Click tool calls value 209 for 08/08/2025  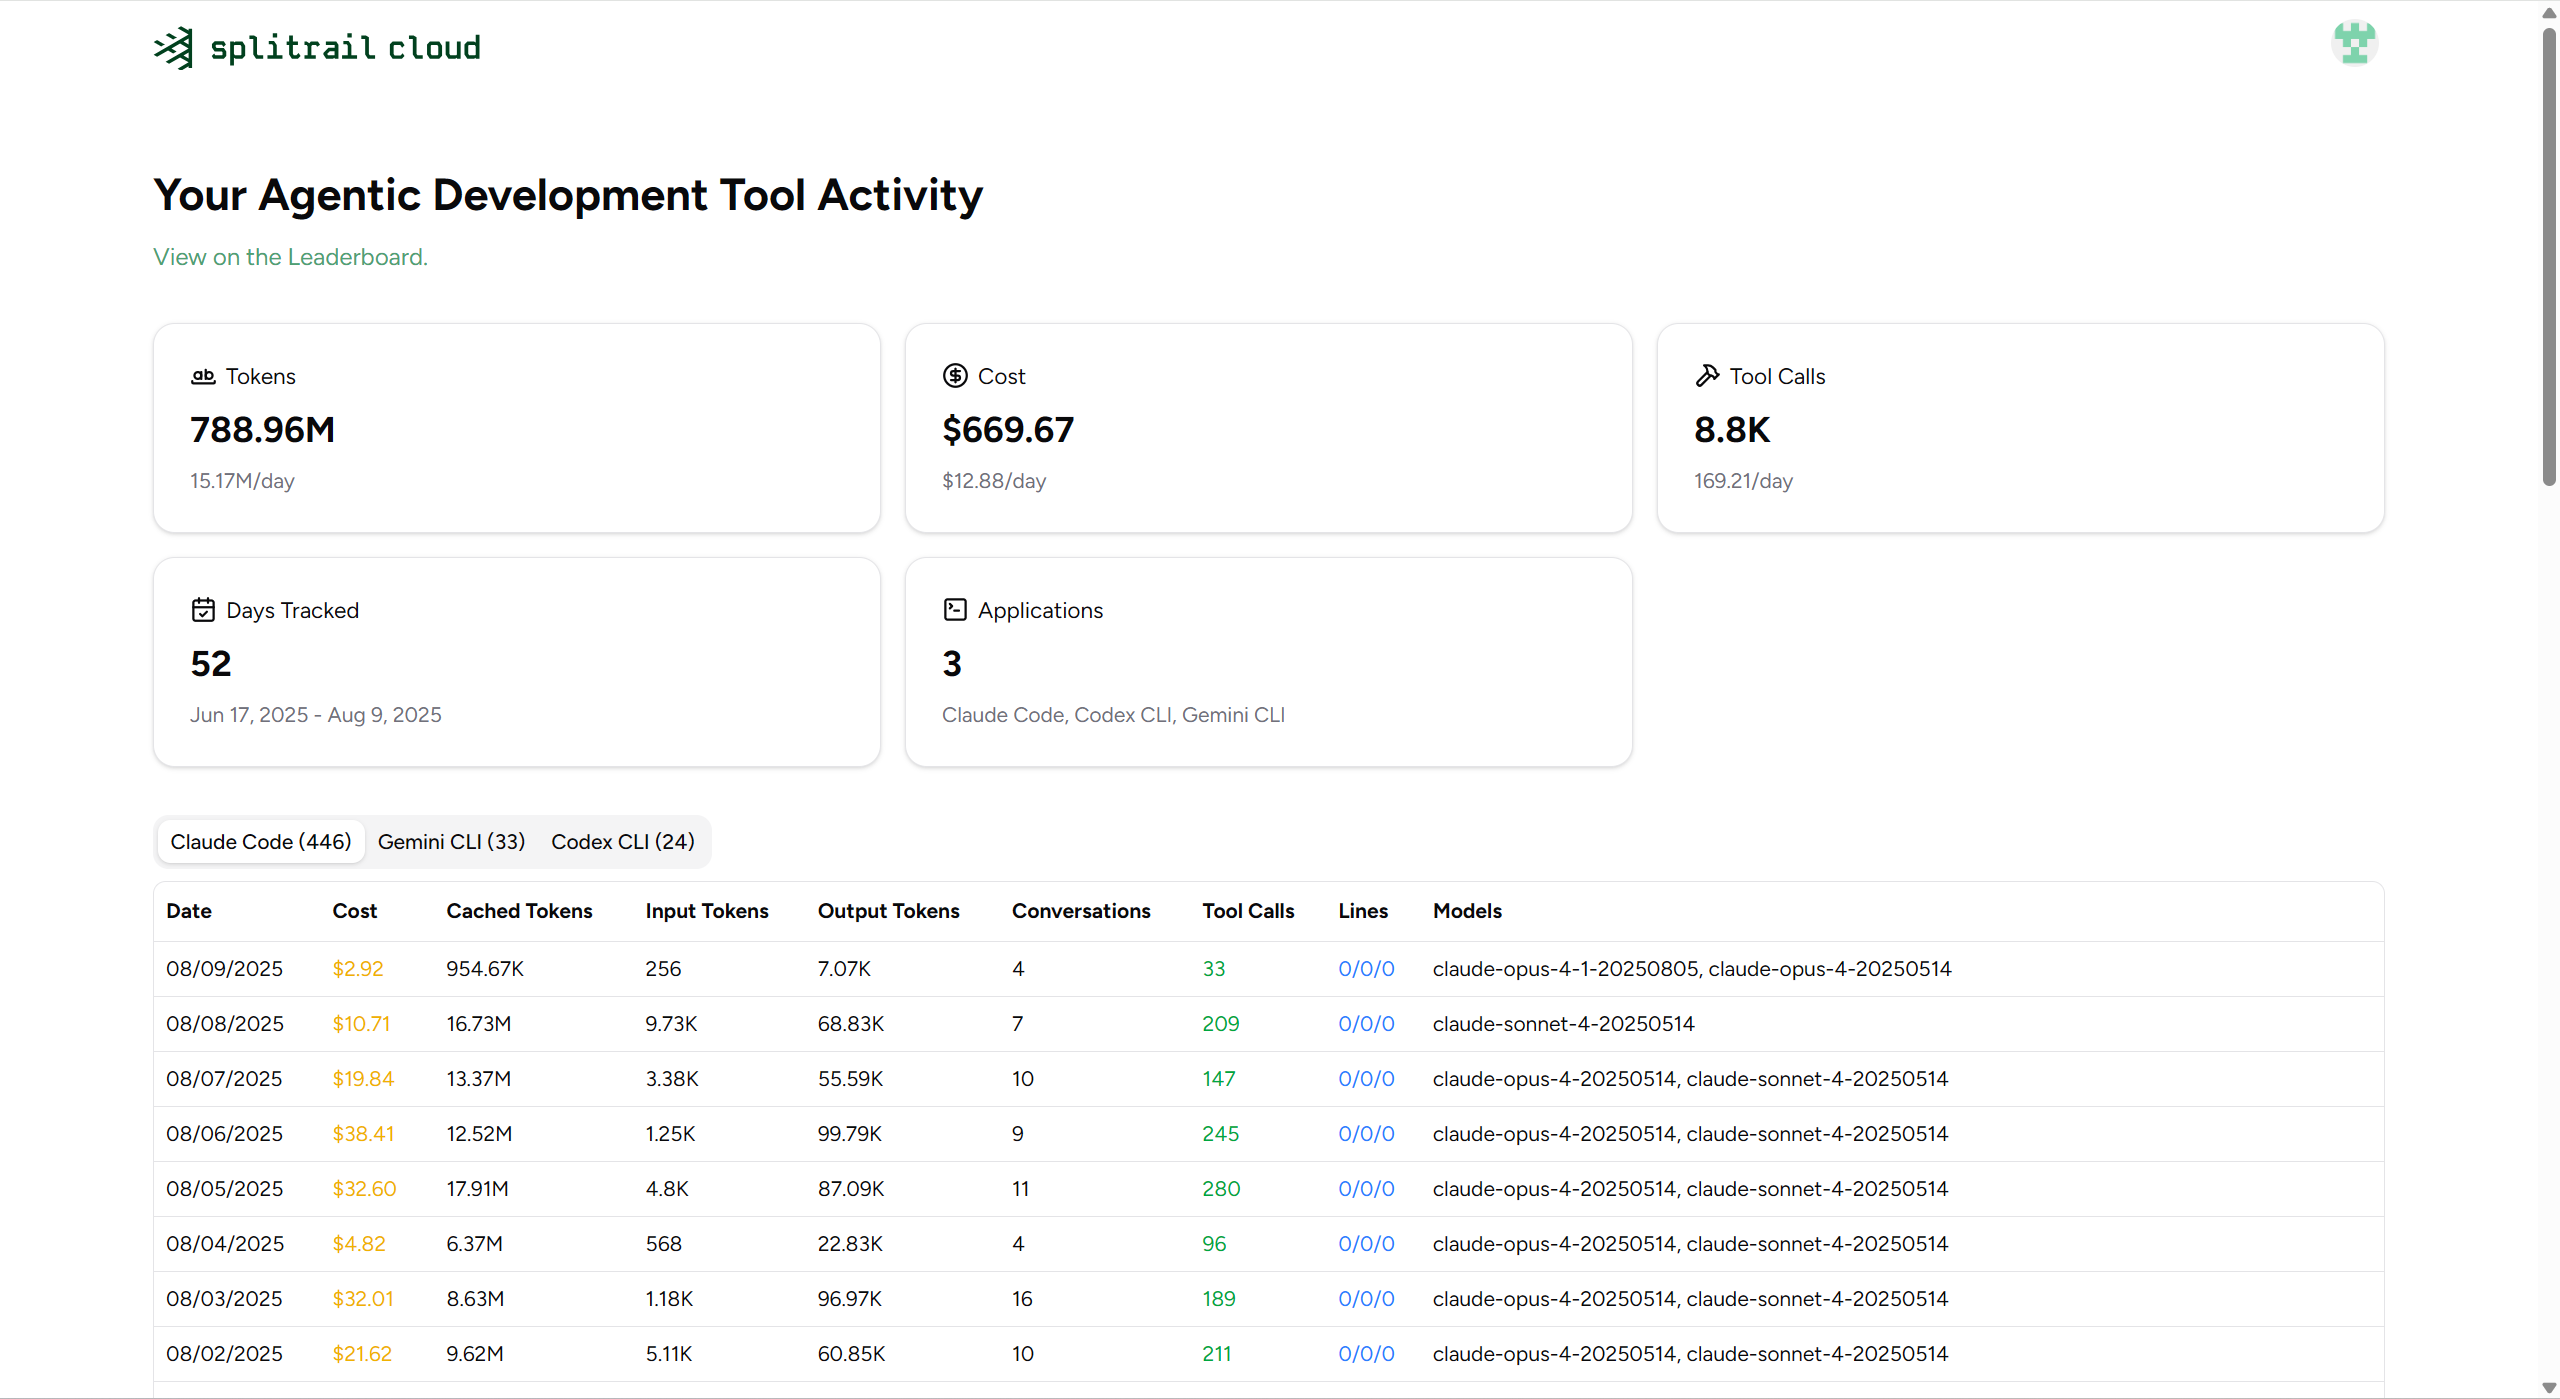click(x=1220, y=1024)
